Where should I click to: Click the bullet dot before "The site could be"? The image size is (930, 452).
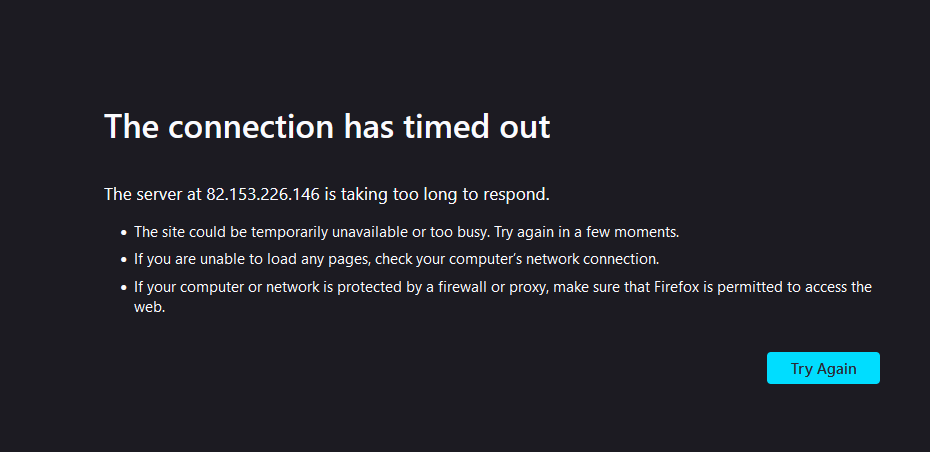click(124, 232)
